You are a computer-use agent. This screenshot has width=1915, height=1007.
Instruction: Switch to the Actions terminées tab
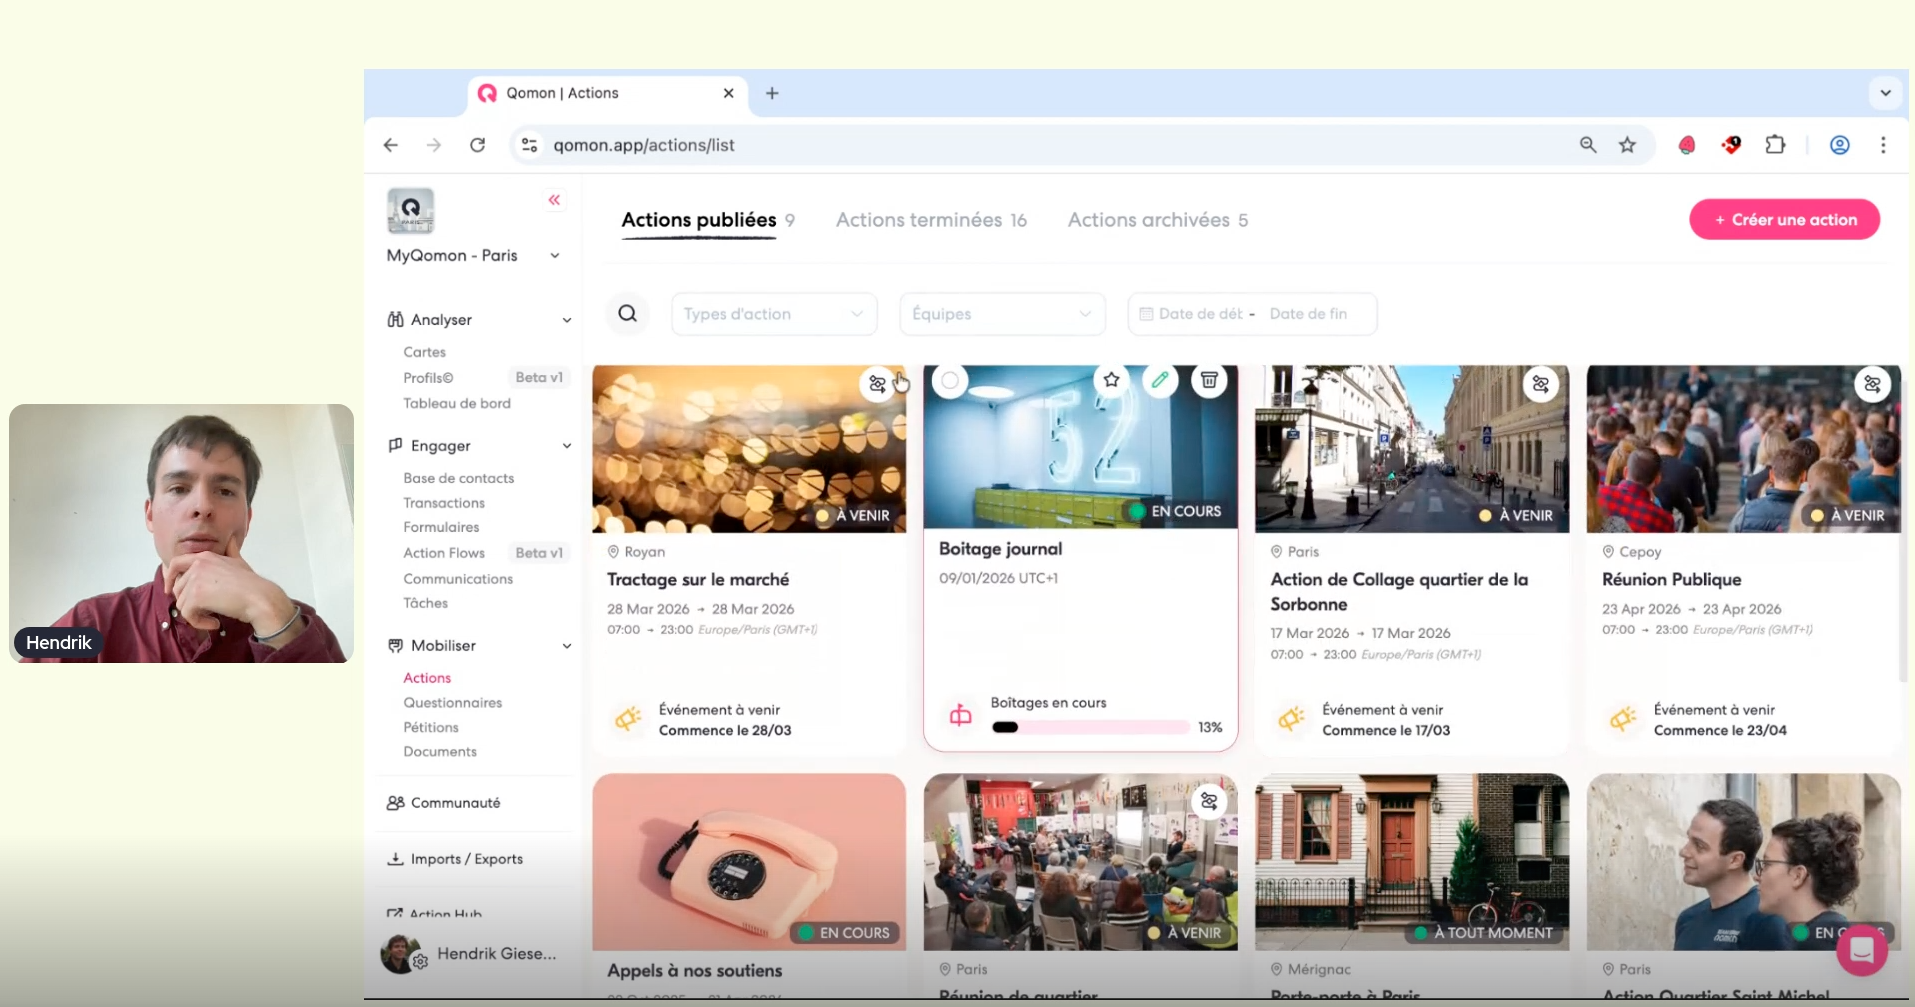(930, 220)
